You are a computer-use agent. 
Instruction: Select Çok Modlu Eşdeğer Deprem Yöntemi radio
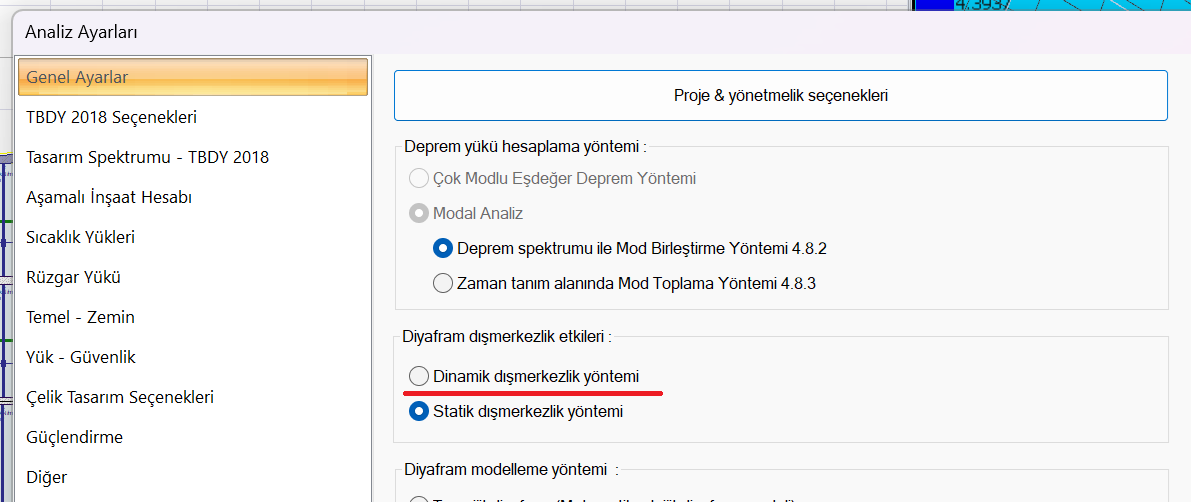tap(419, 179)
